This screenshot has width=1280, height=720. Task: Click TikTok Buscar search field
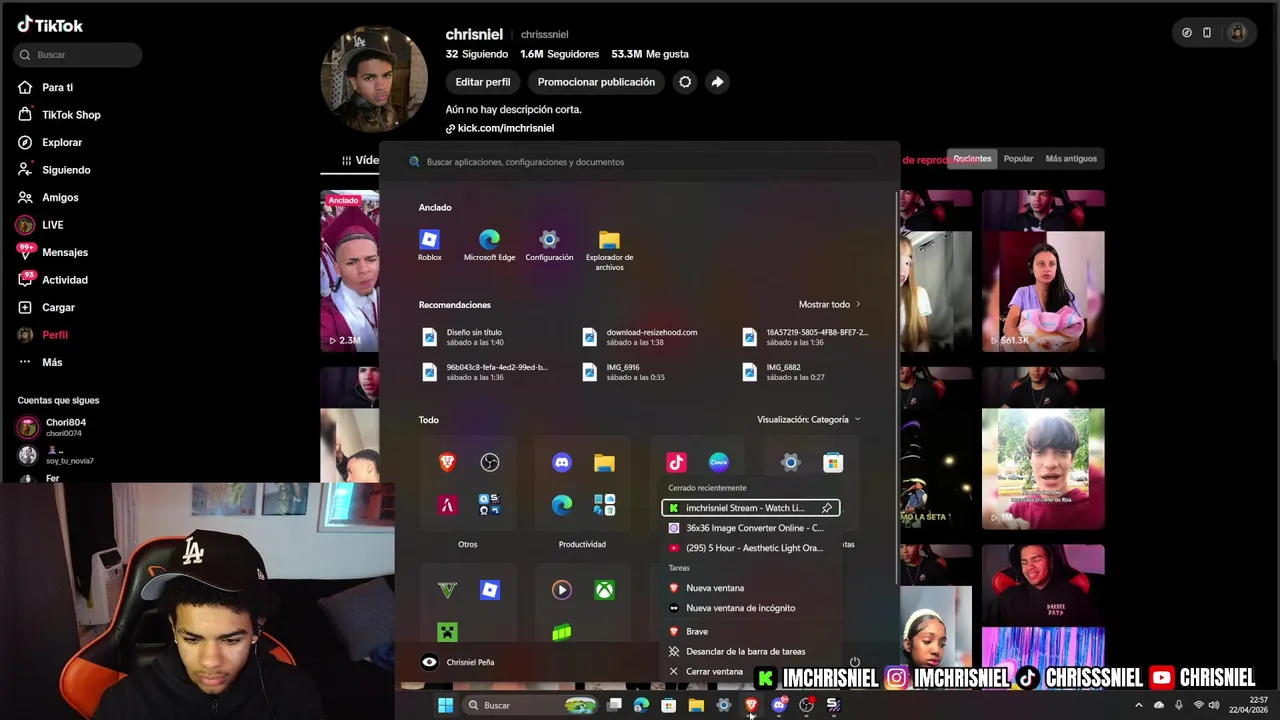click(x=78, y=55)
